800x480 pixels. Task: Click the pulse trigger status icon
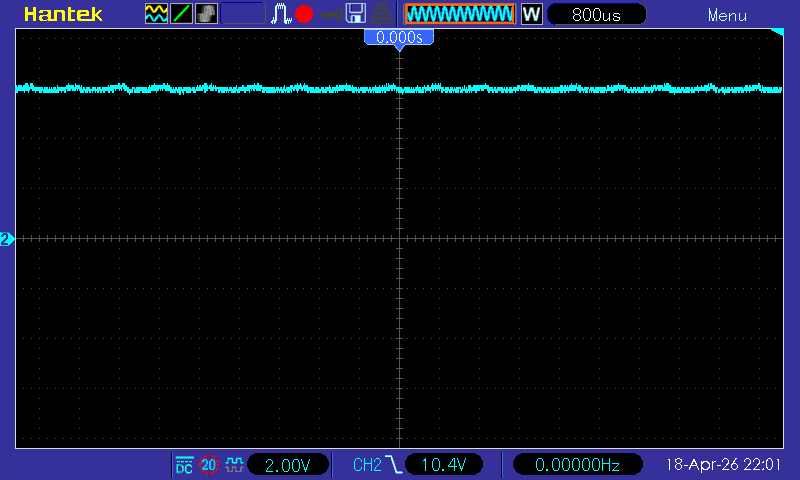pos(282,14)
